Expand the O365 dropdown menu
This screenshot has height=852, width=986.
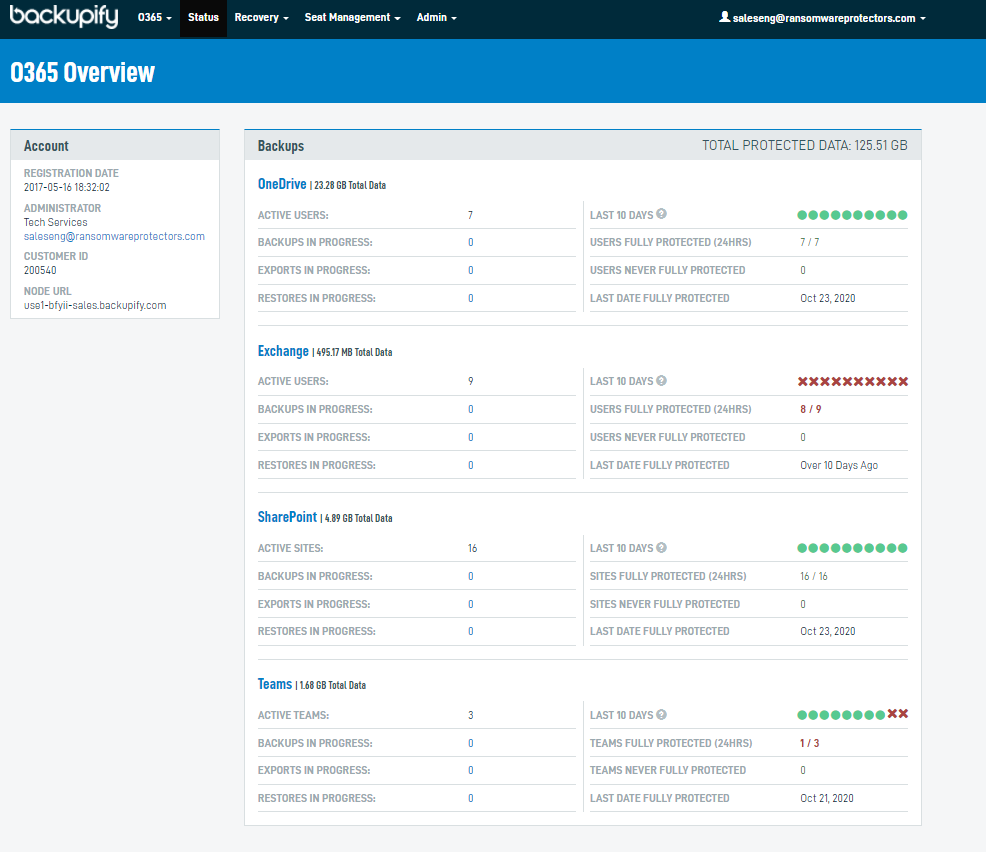click(x=154, y=18)
